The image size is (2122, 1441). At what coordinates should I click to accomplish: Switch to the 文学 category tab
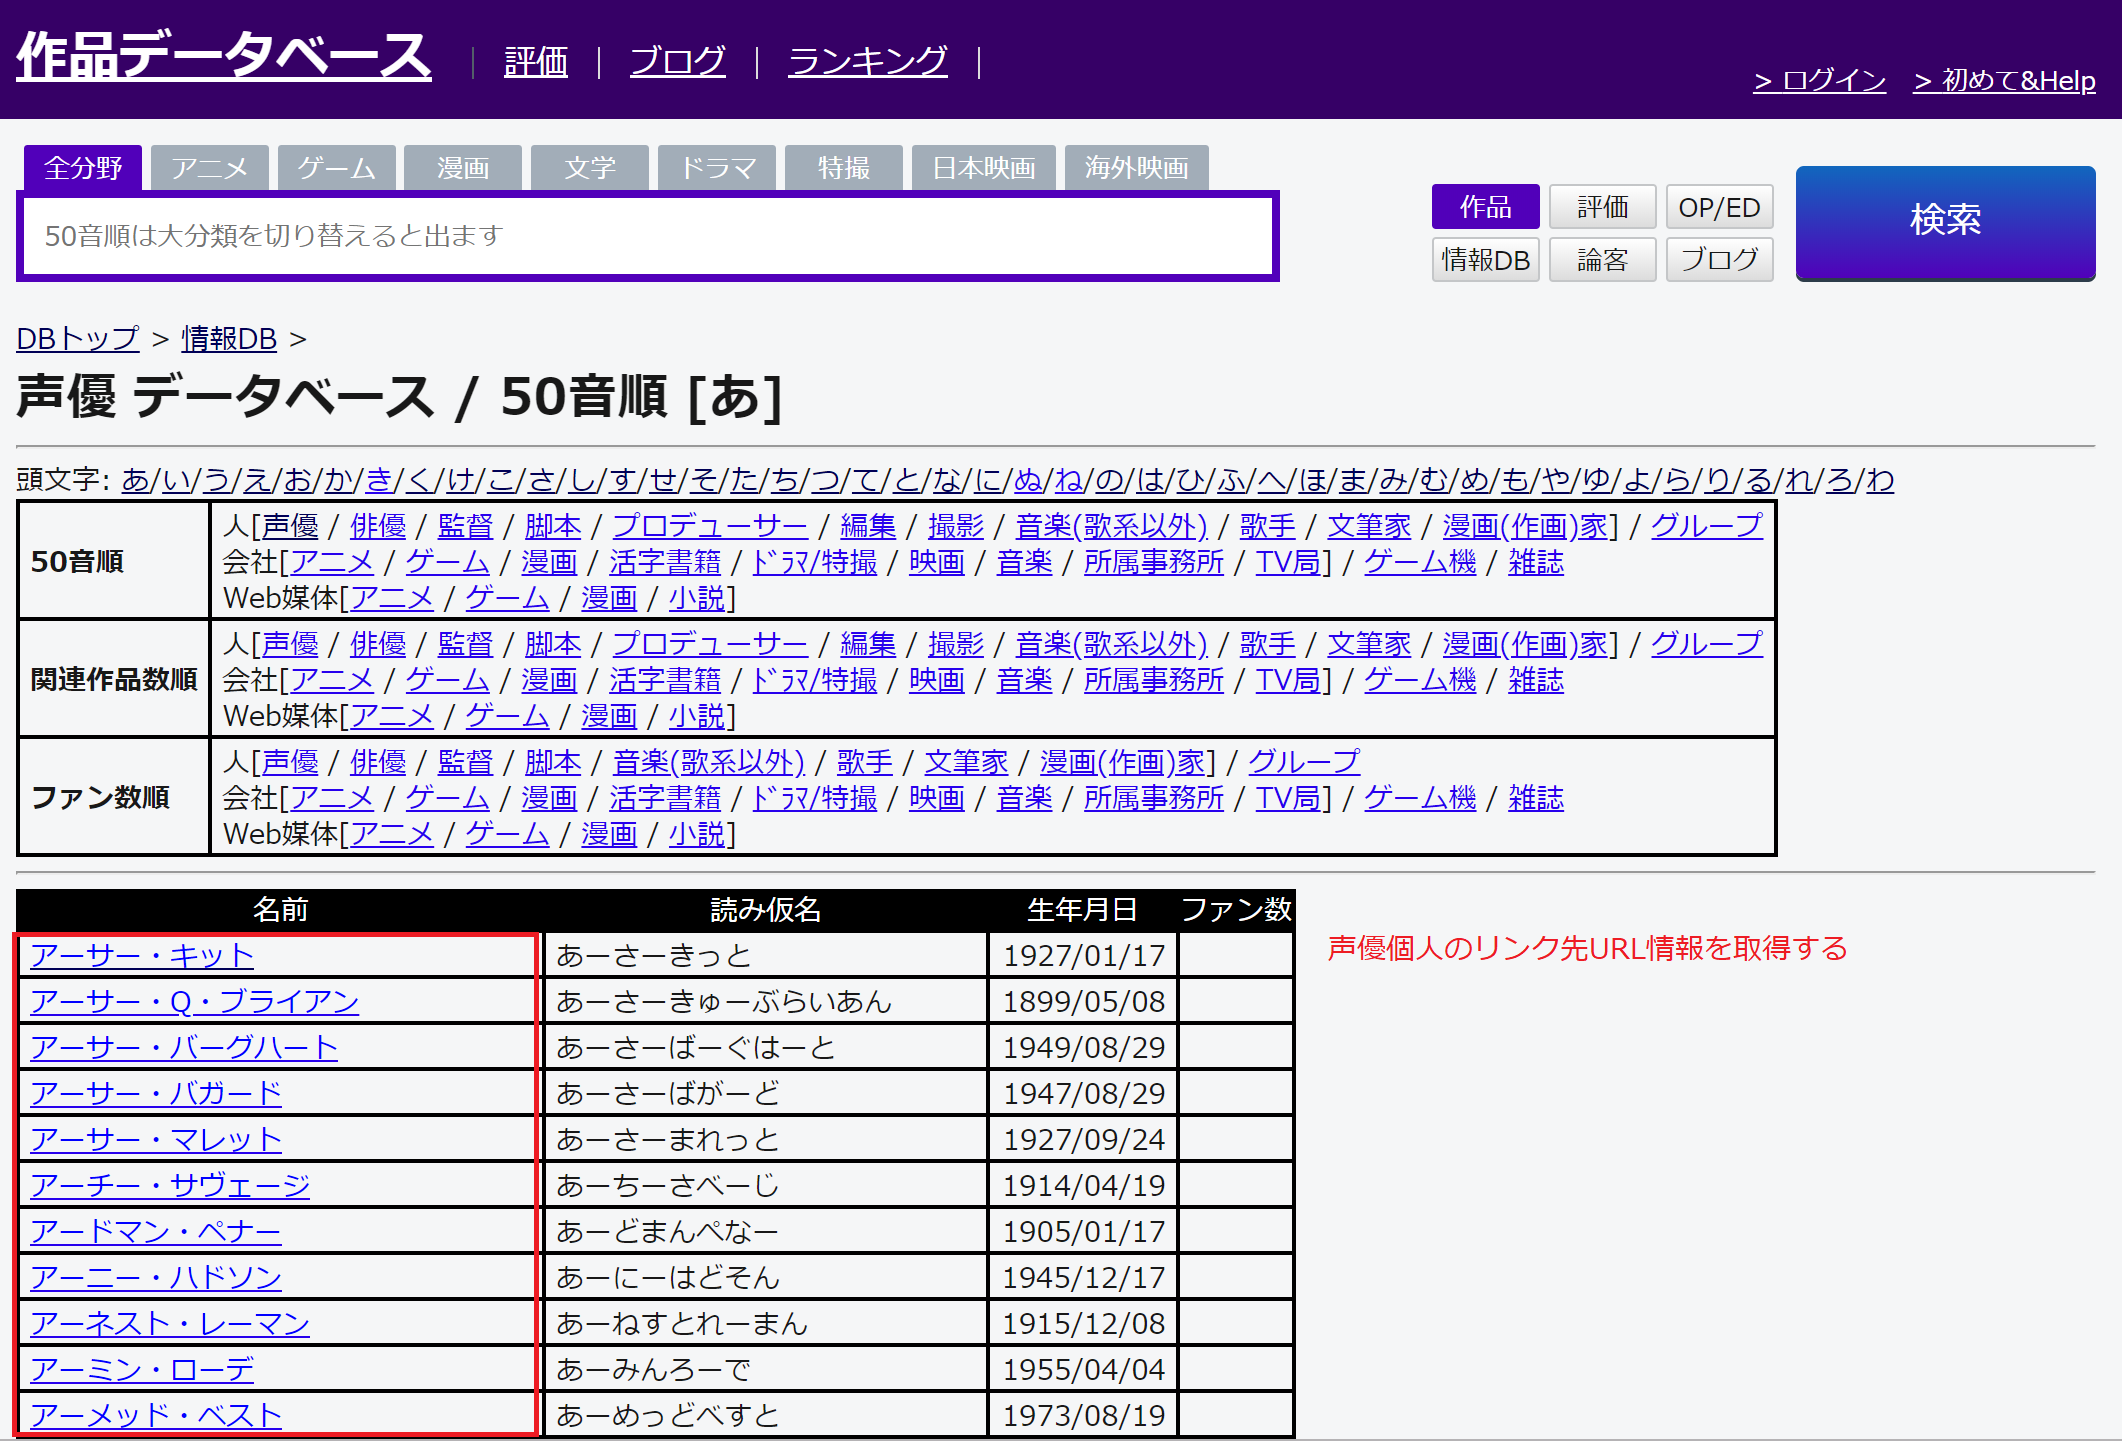590,167
